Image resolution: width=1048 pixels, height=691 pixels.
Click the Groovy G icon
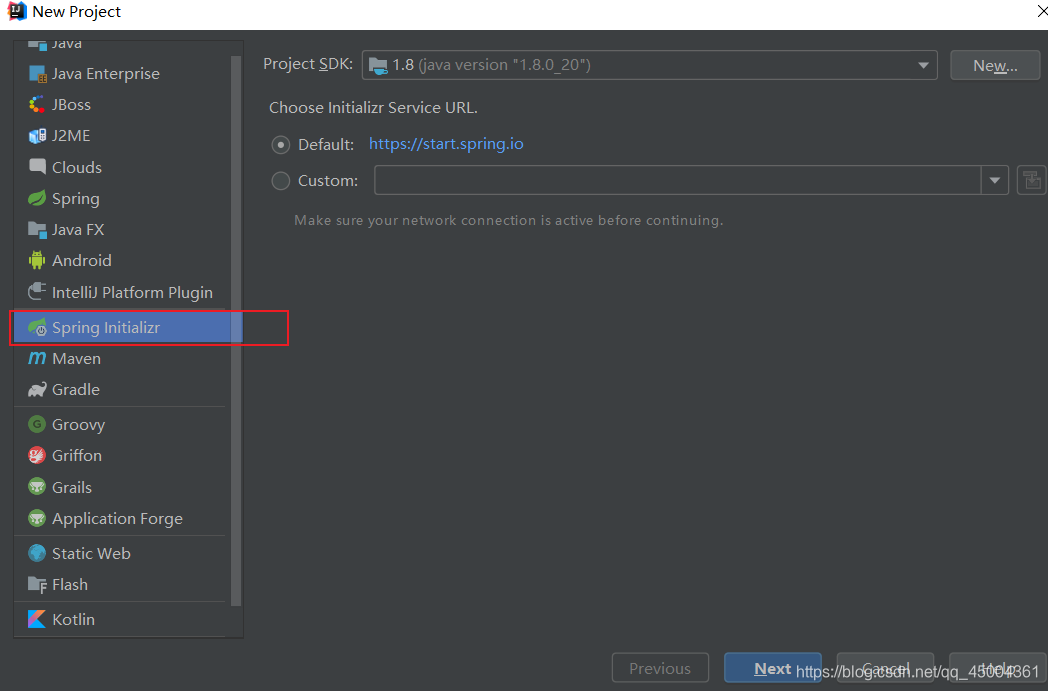click(37, 424)
